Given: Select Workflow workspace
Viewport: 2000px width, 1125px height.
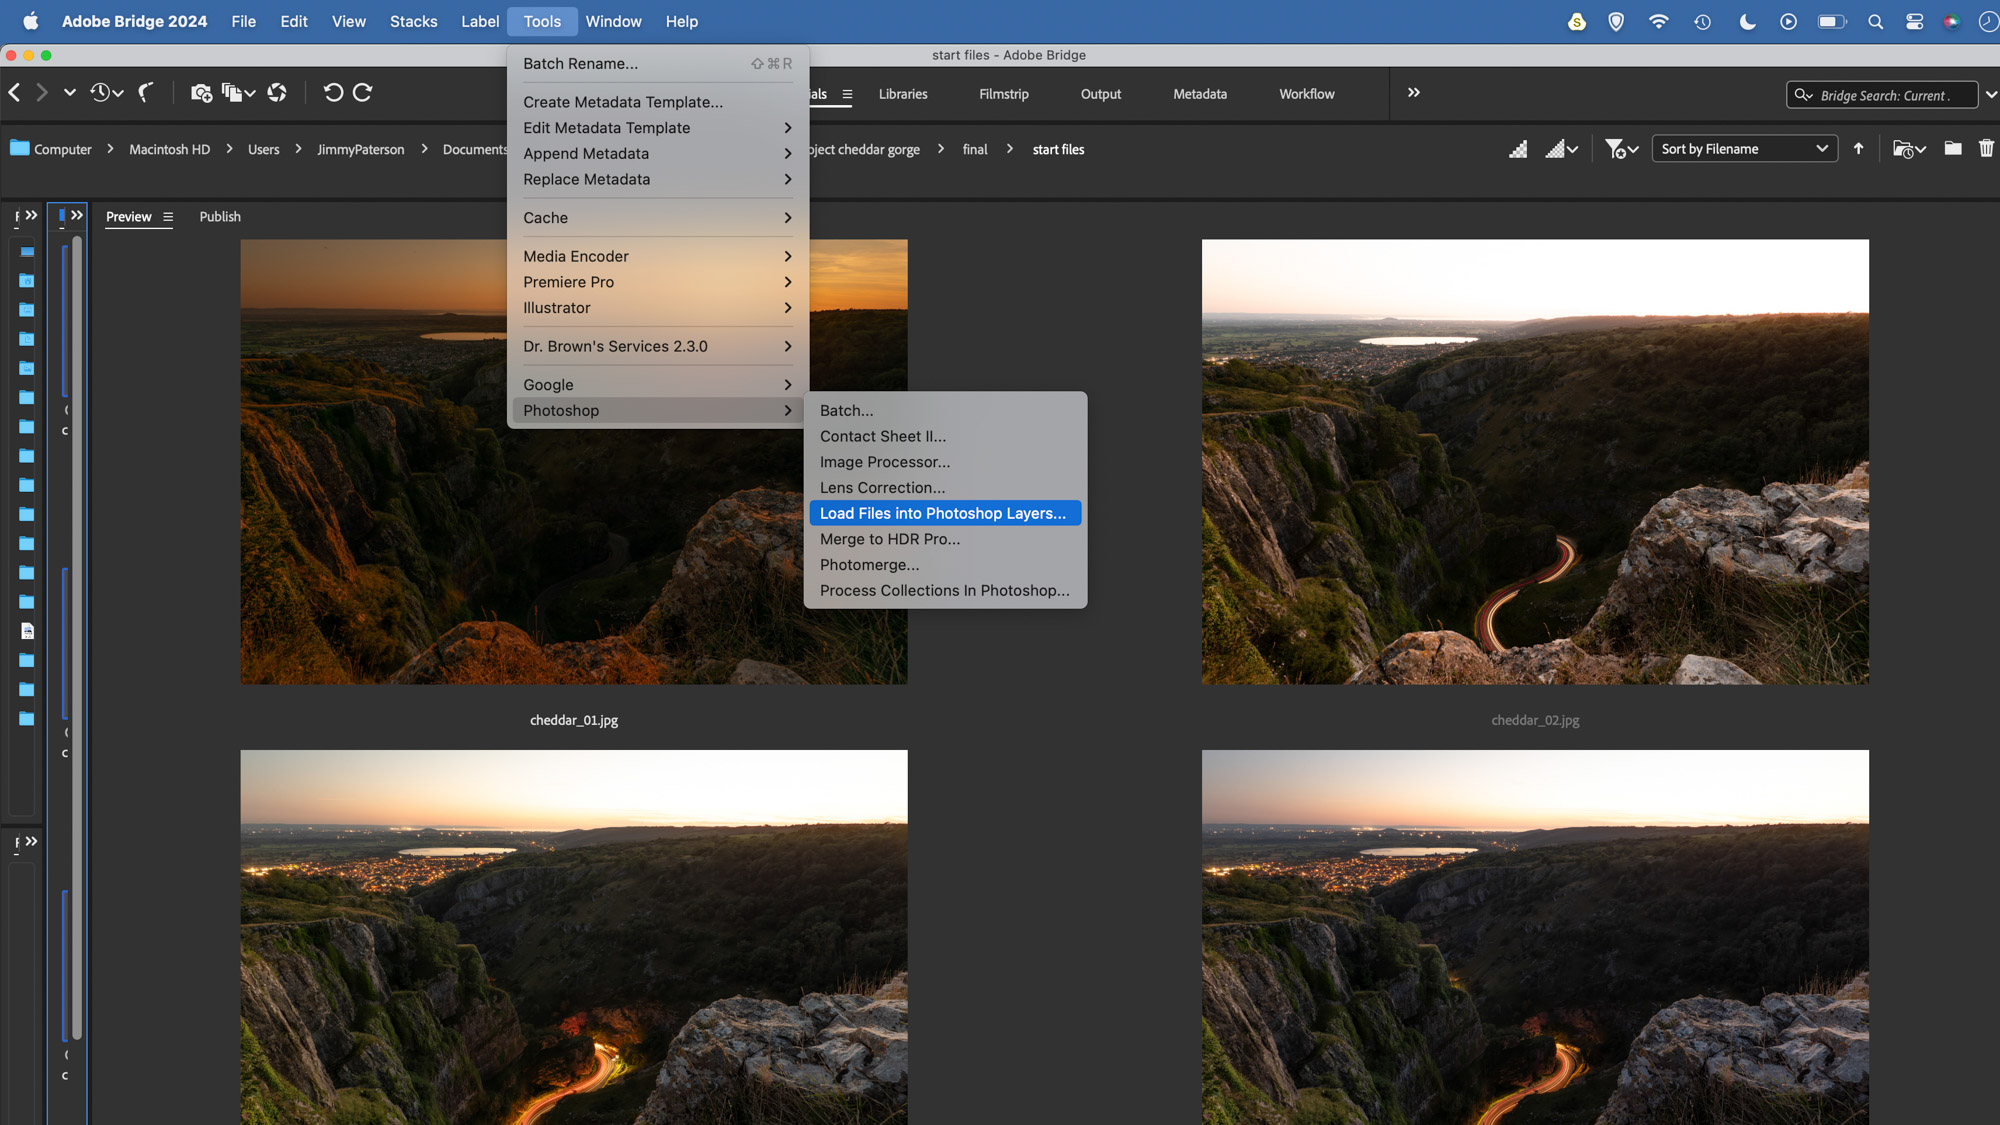Looking at the screenshot, I should pyautogui.click(x=1307, y=94).
